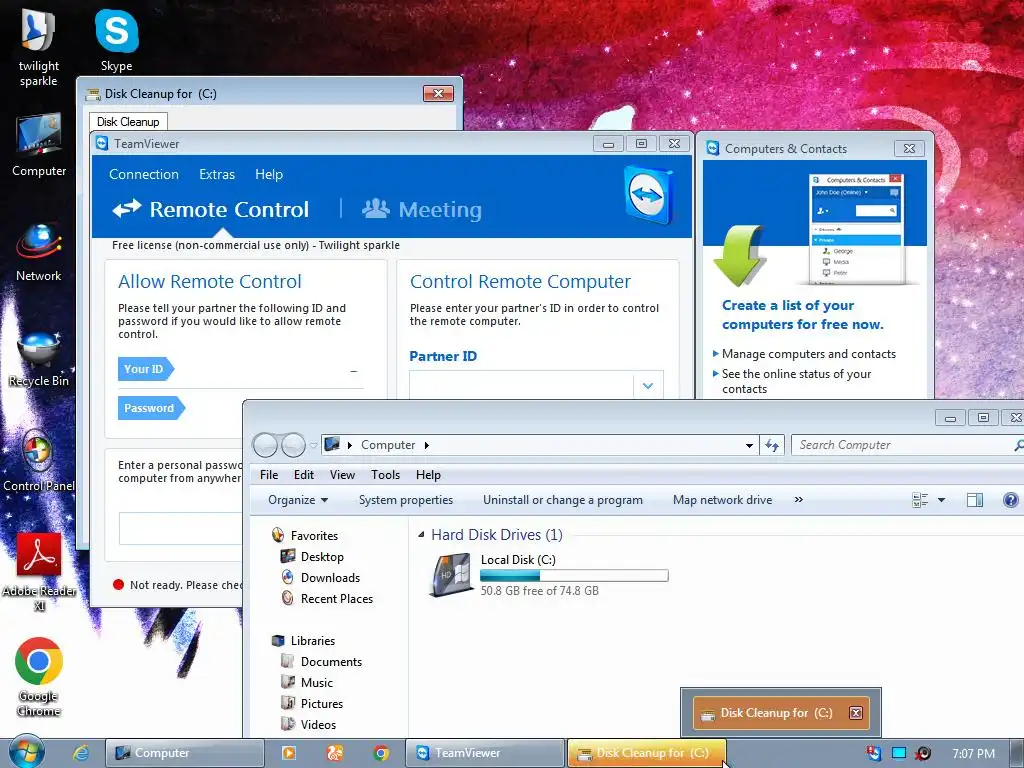Open the Connection menu in TeamViewer
The image size is (1024, 768).
(144, 174)
